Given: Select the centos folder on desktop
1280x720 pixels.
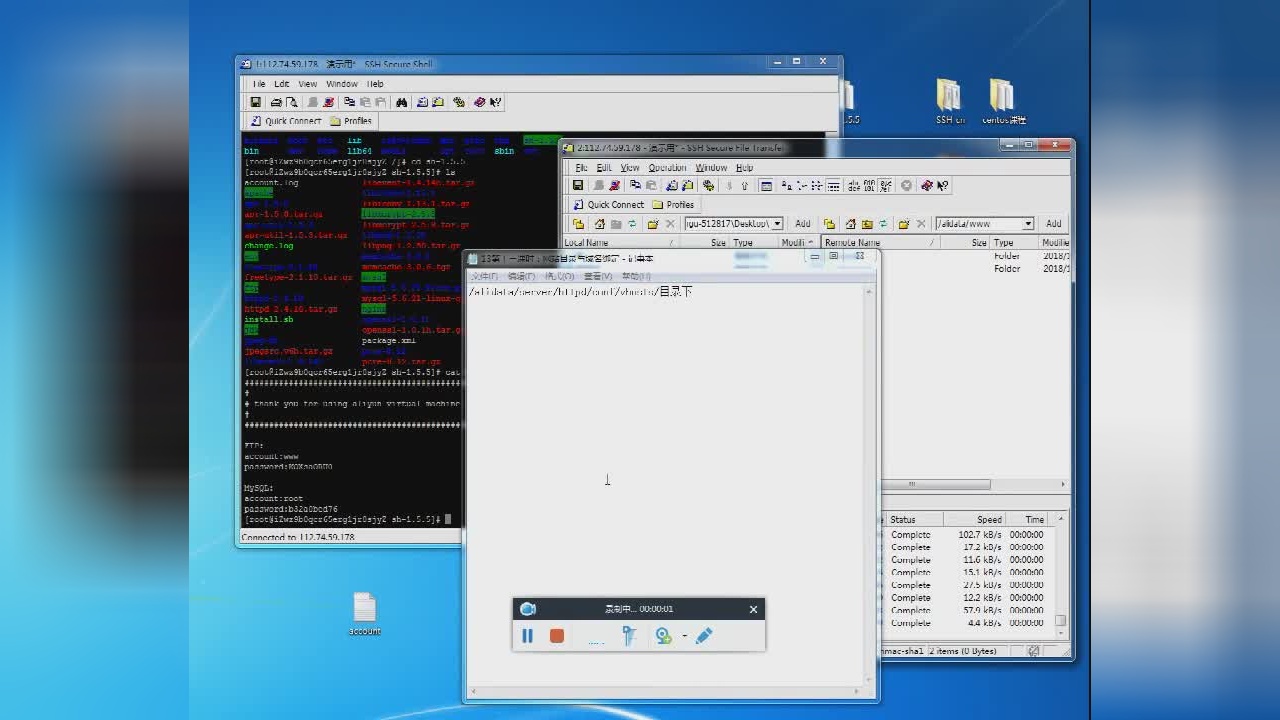Looking at the screenshot, I should 1003,102.
